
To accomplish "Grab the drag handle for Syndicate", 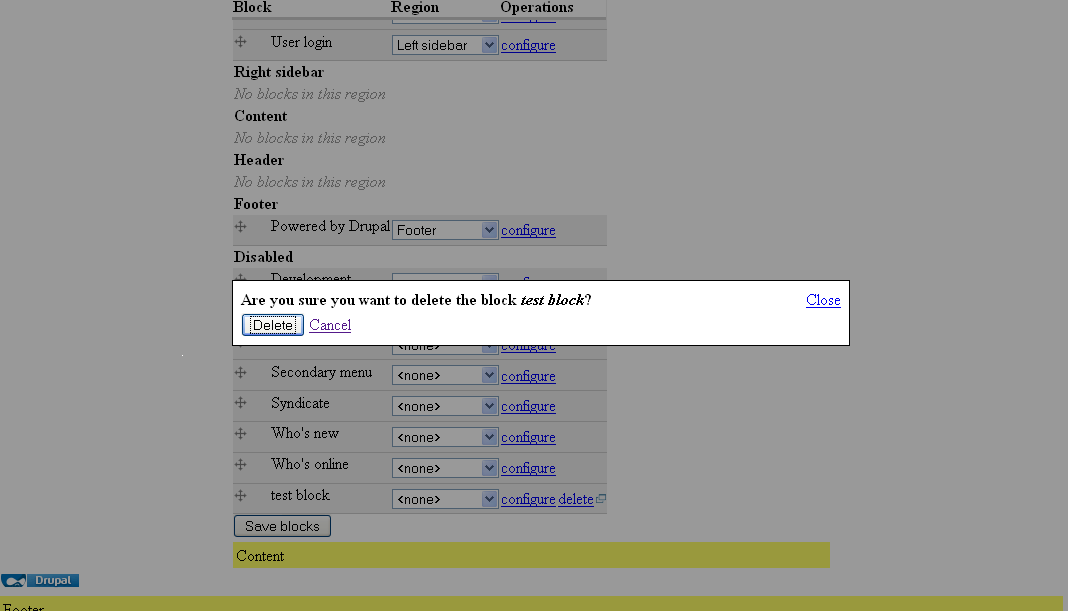I will click(240, 403).
